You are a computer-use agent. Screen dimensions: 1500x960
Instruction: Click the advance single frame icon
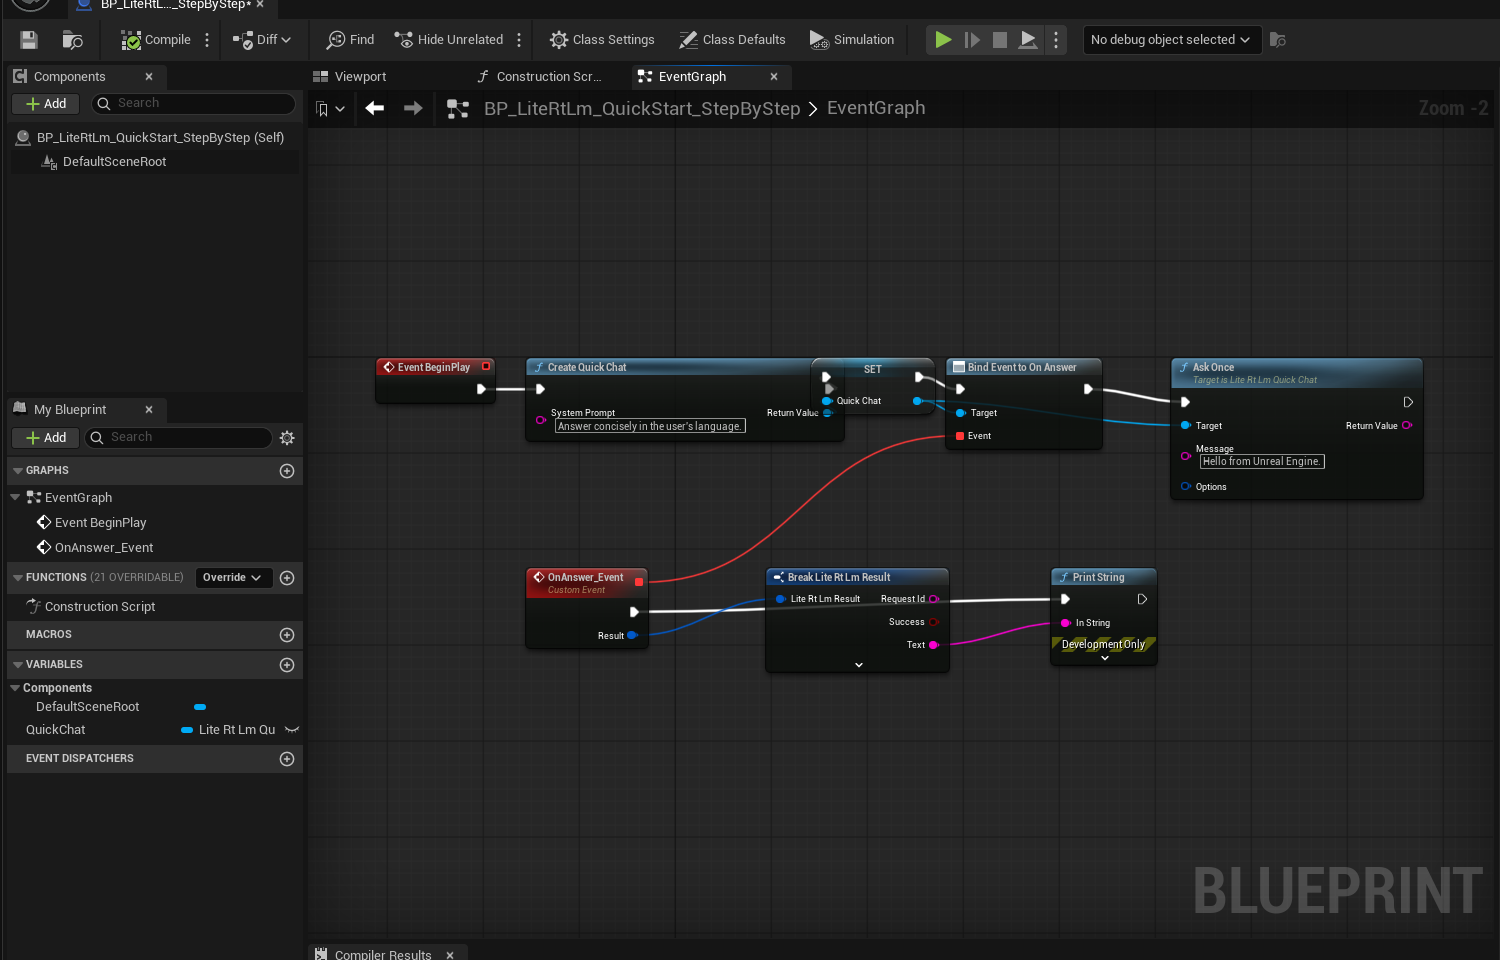point(972,40)
